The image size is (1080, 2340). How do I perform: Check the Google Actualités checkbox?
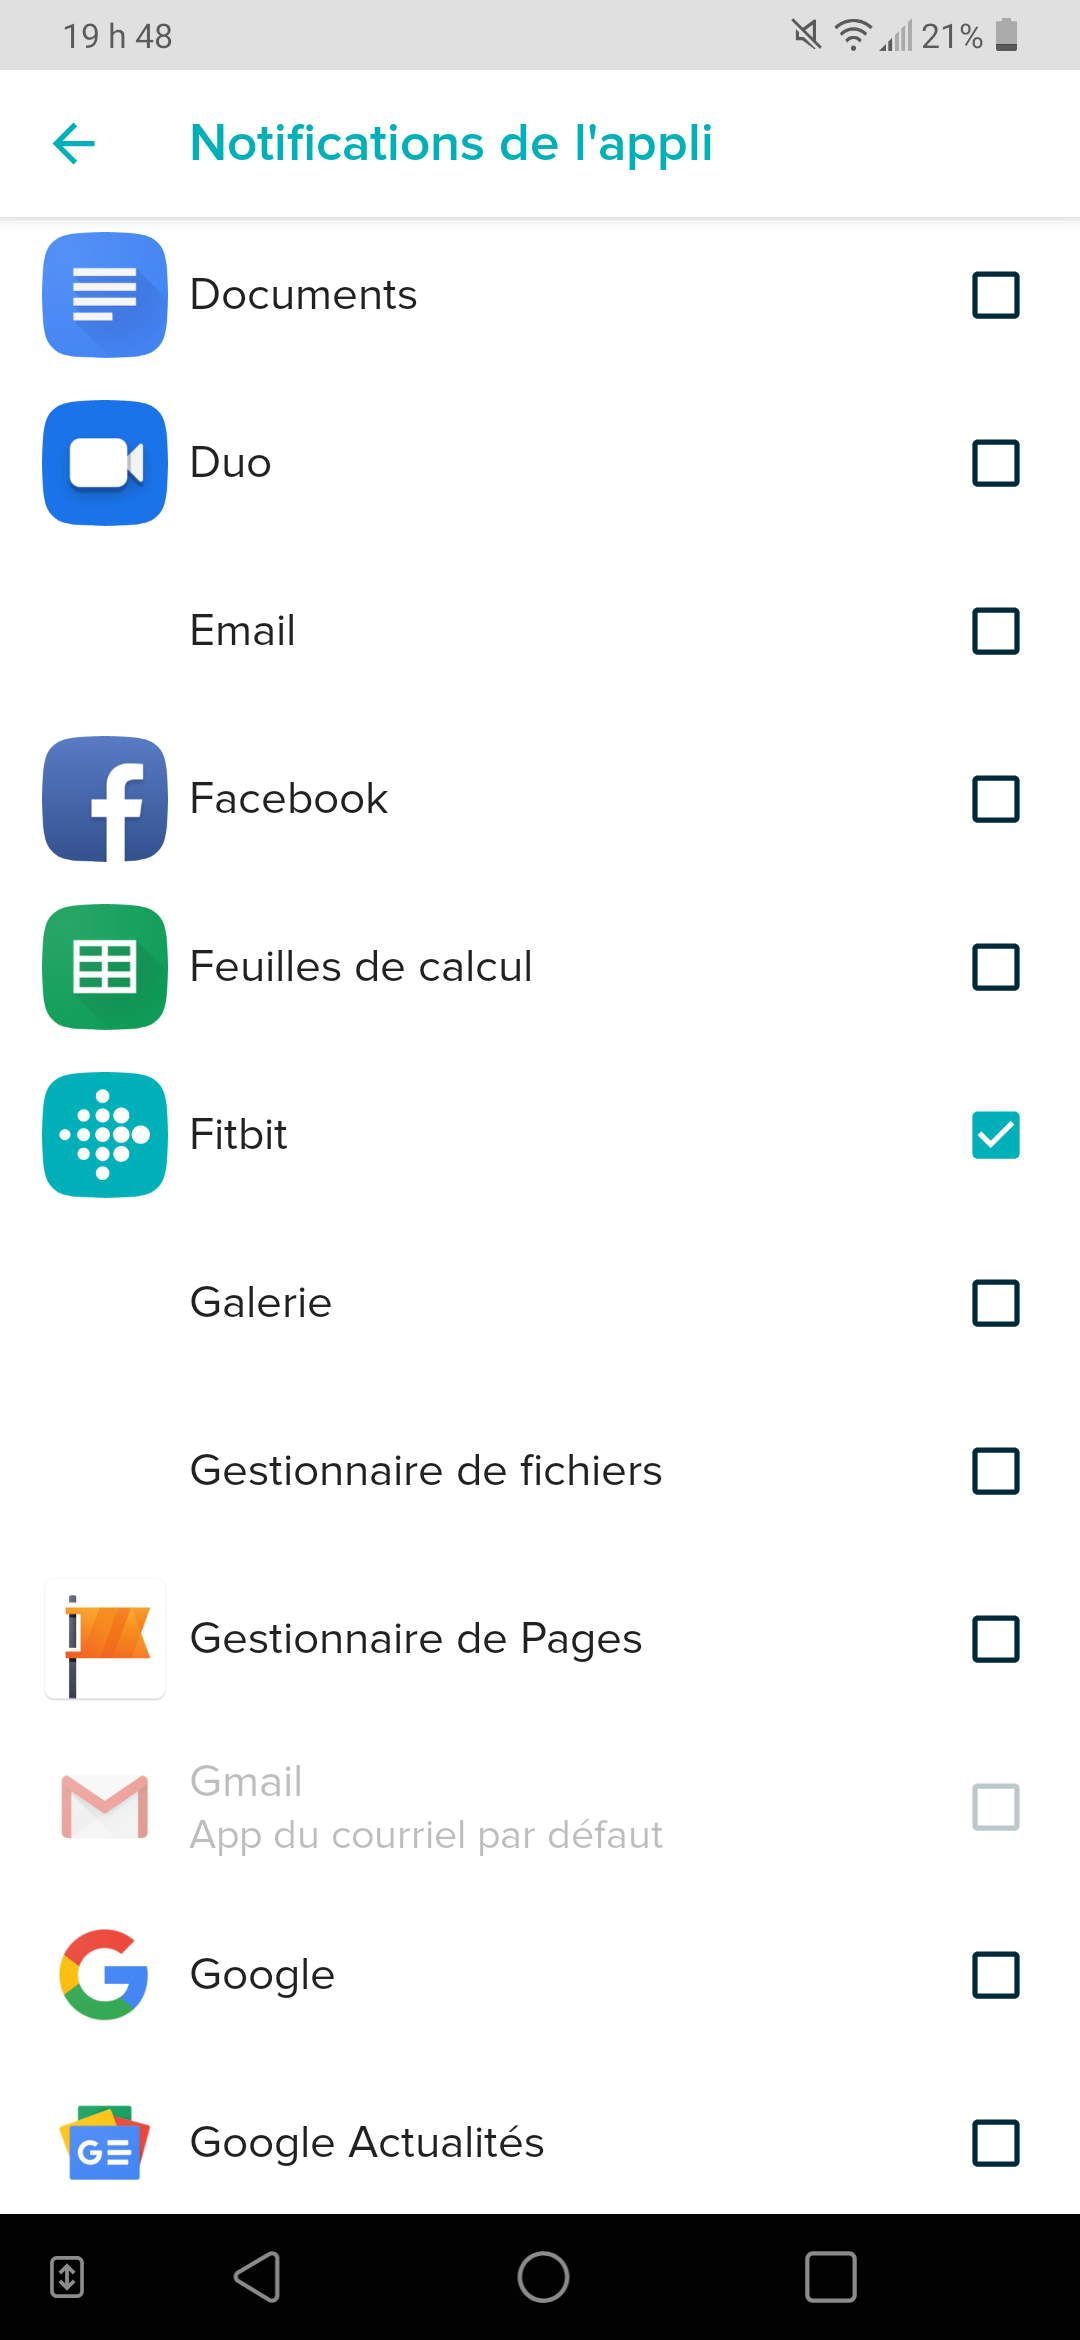(x=995, y=2143)
